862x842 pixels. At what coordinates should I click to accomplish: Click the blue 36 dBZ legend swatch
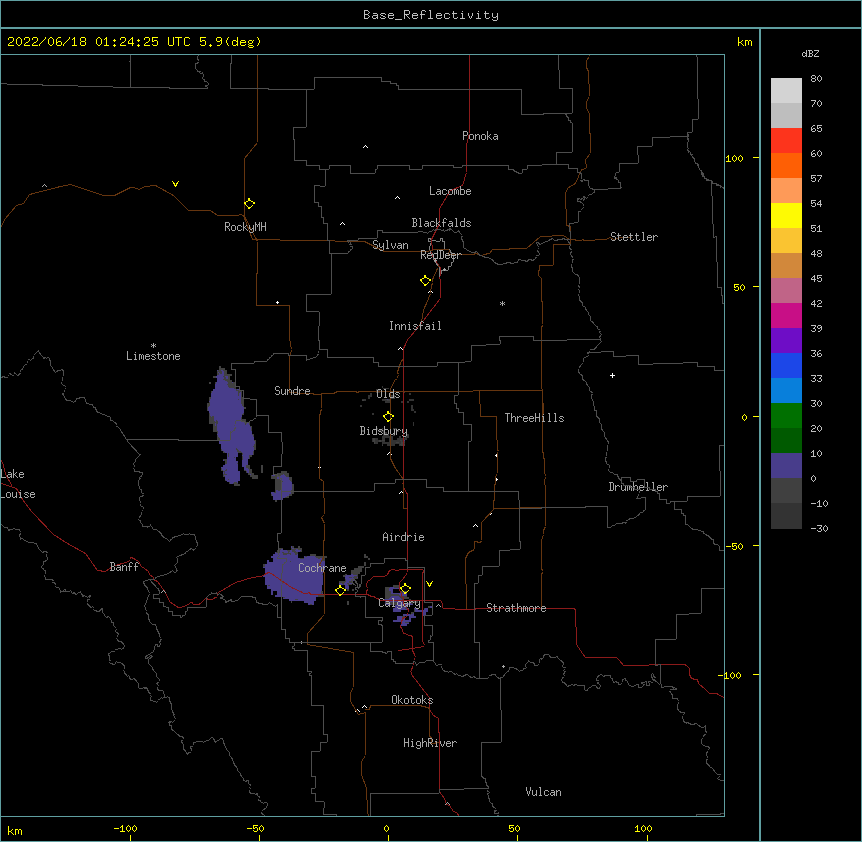(786, 365)
